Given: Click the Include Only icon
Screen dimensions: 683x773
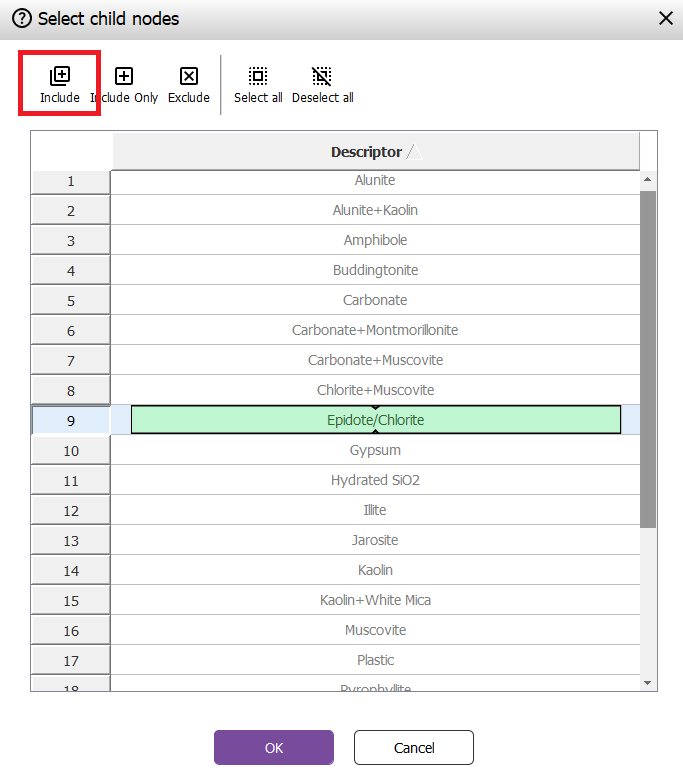Looking at the screenshot, I should (124, 76).
